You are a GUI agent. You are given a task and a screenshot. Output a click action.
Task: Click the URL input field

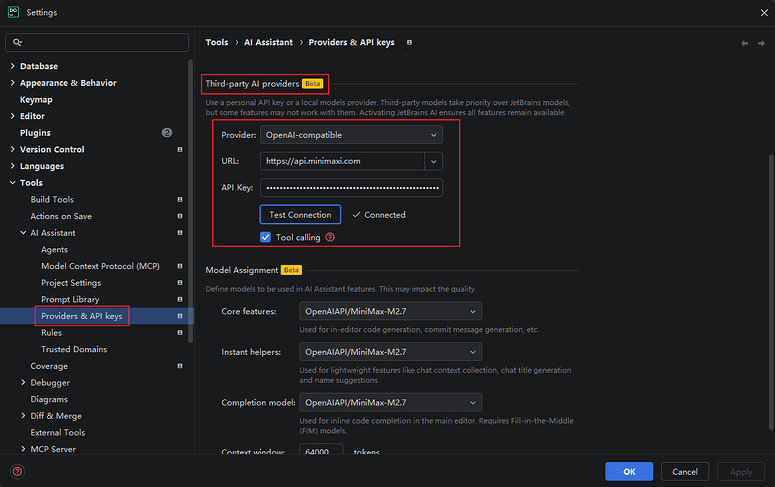[x=343, y=161]
